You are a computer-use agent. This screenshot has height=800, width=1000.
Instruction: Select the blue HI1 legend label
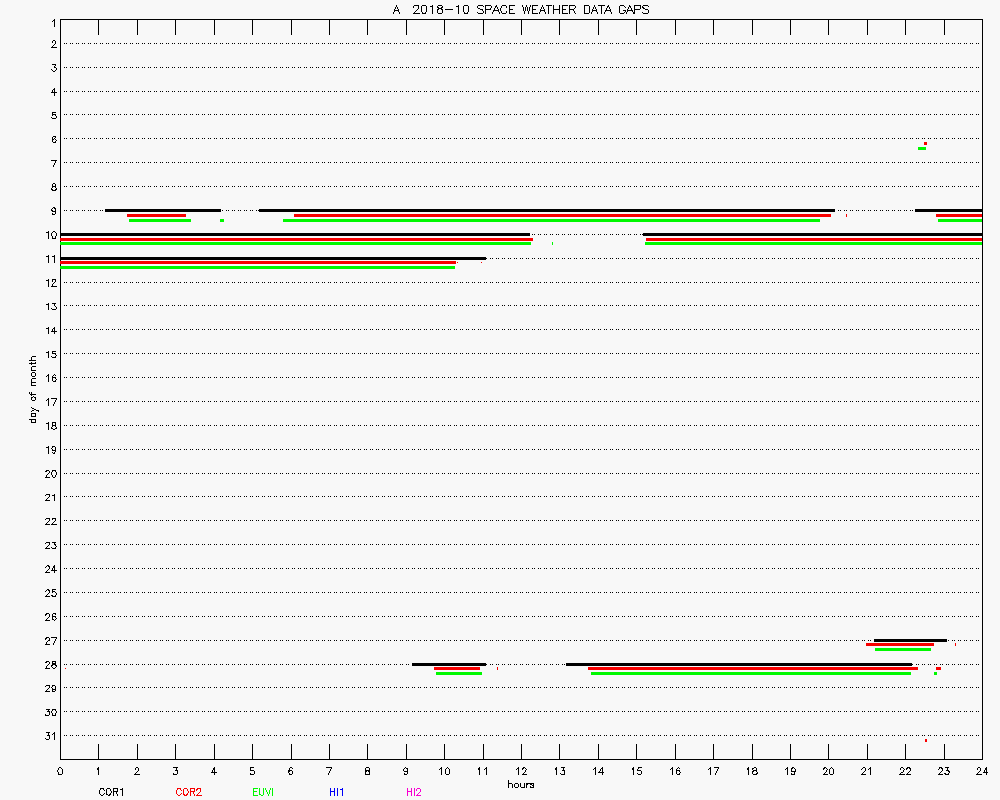pyautogui.click(x=337, y=792)
